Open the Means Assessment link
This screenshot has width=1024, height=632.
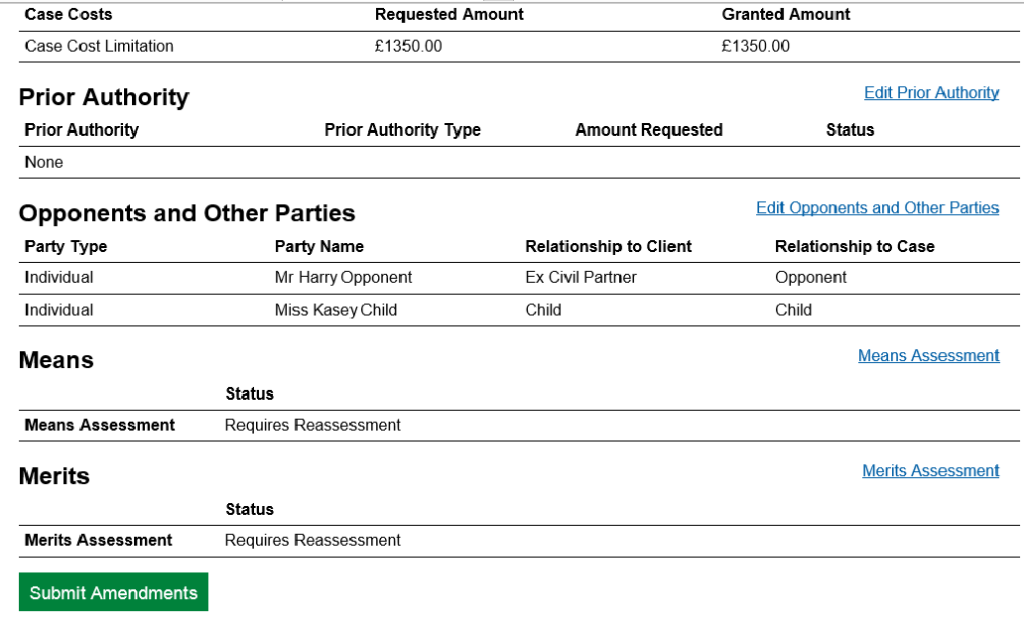click(x=928, y=356)
